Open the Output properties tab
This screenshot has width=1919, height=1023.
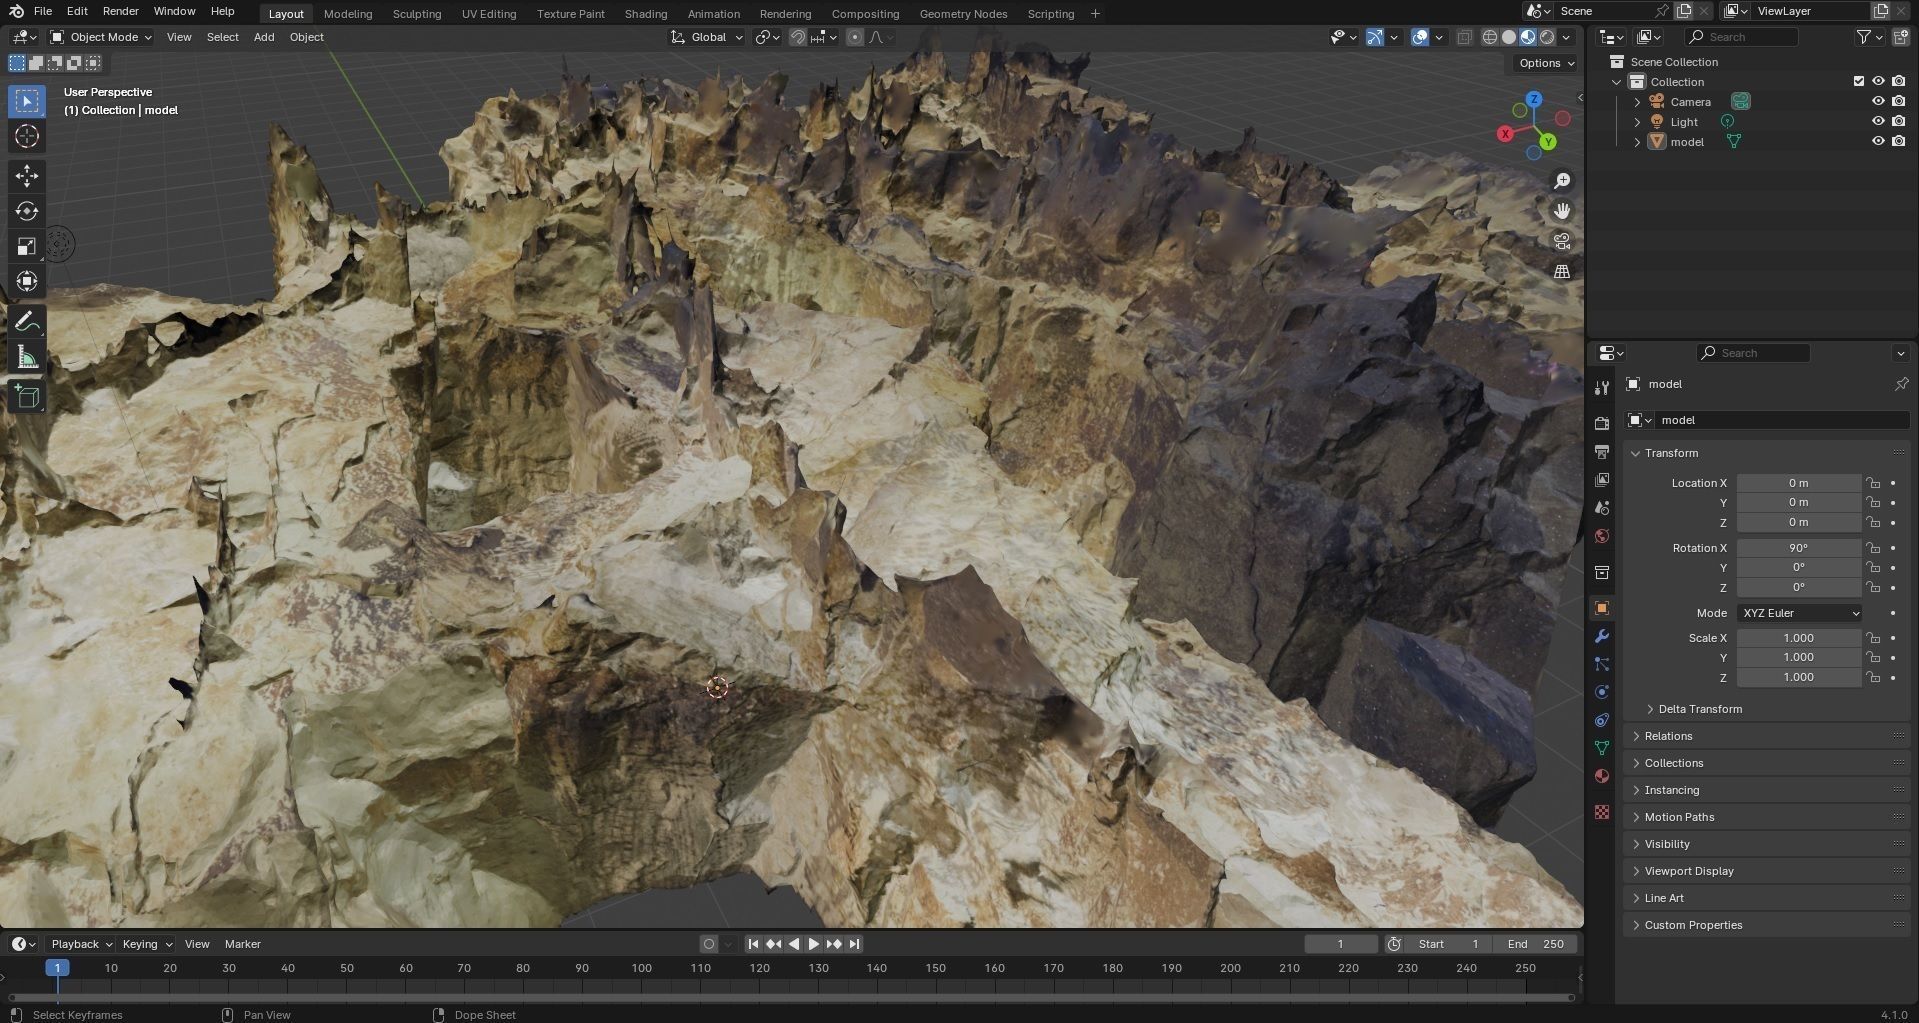pos(1602,452)
